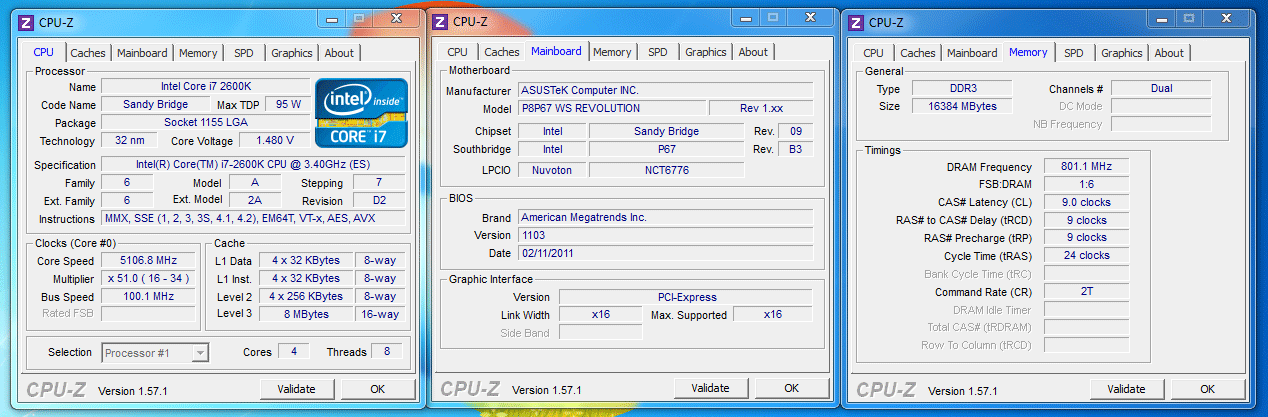Viewport: 1268px width, 417px height.
Task: Click the Max TDP value '95 W'
Action: [x=289, y=104]
